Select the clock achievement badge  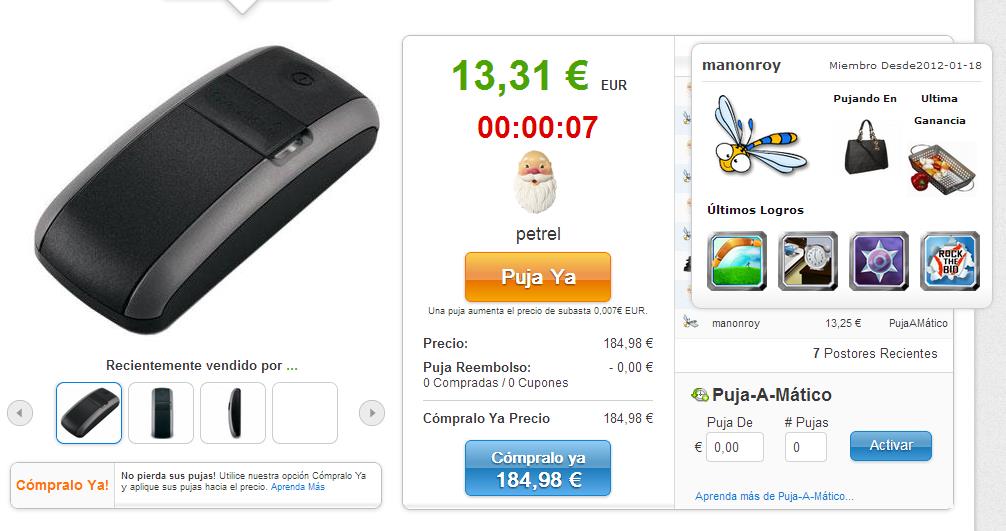click(808, 261)
